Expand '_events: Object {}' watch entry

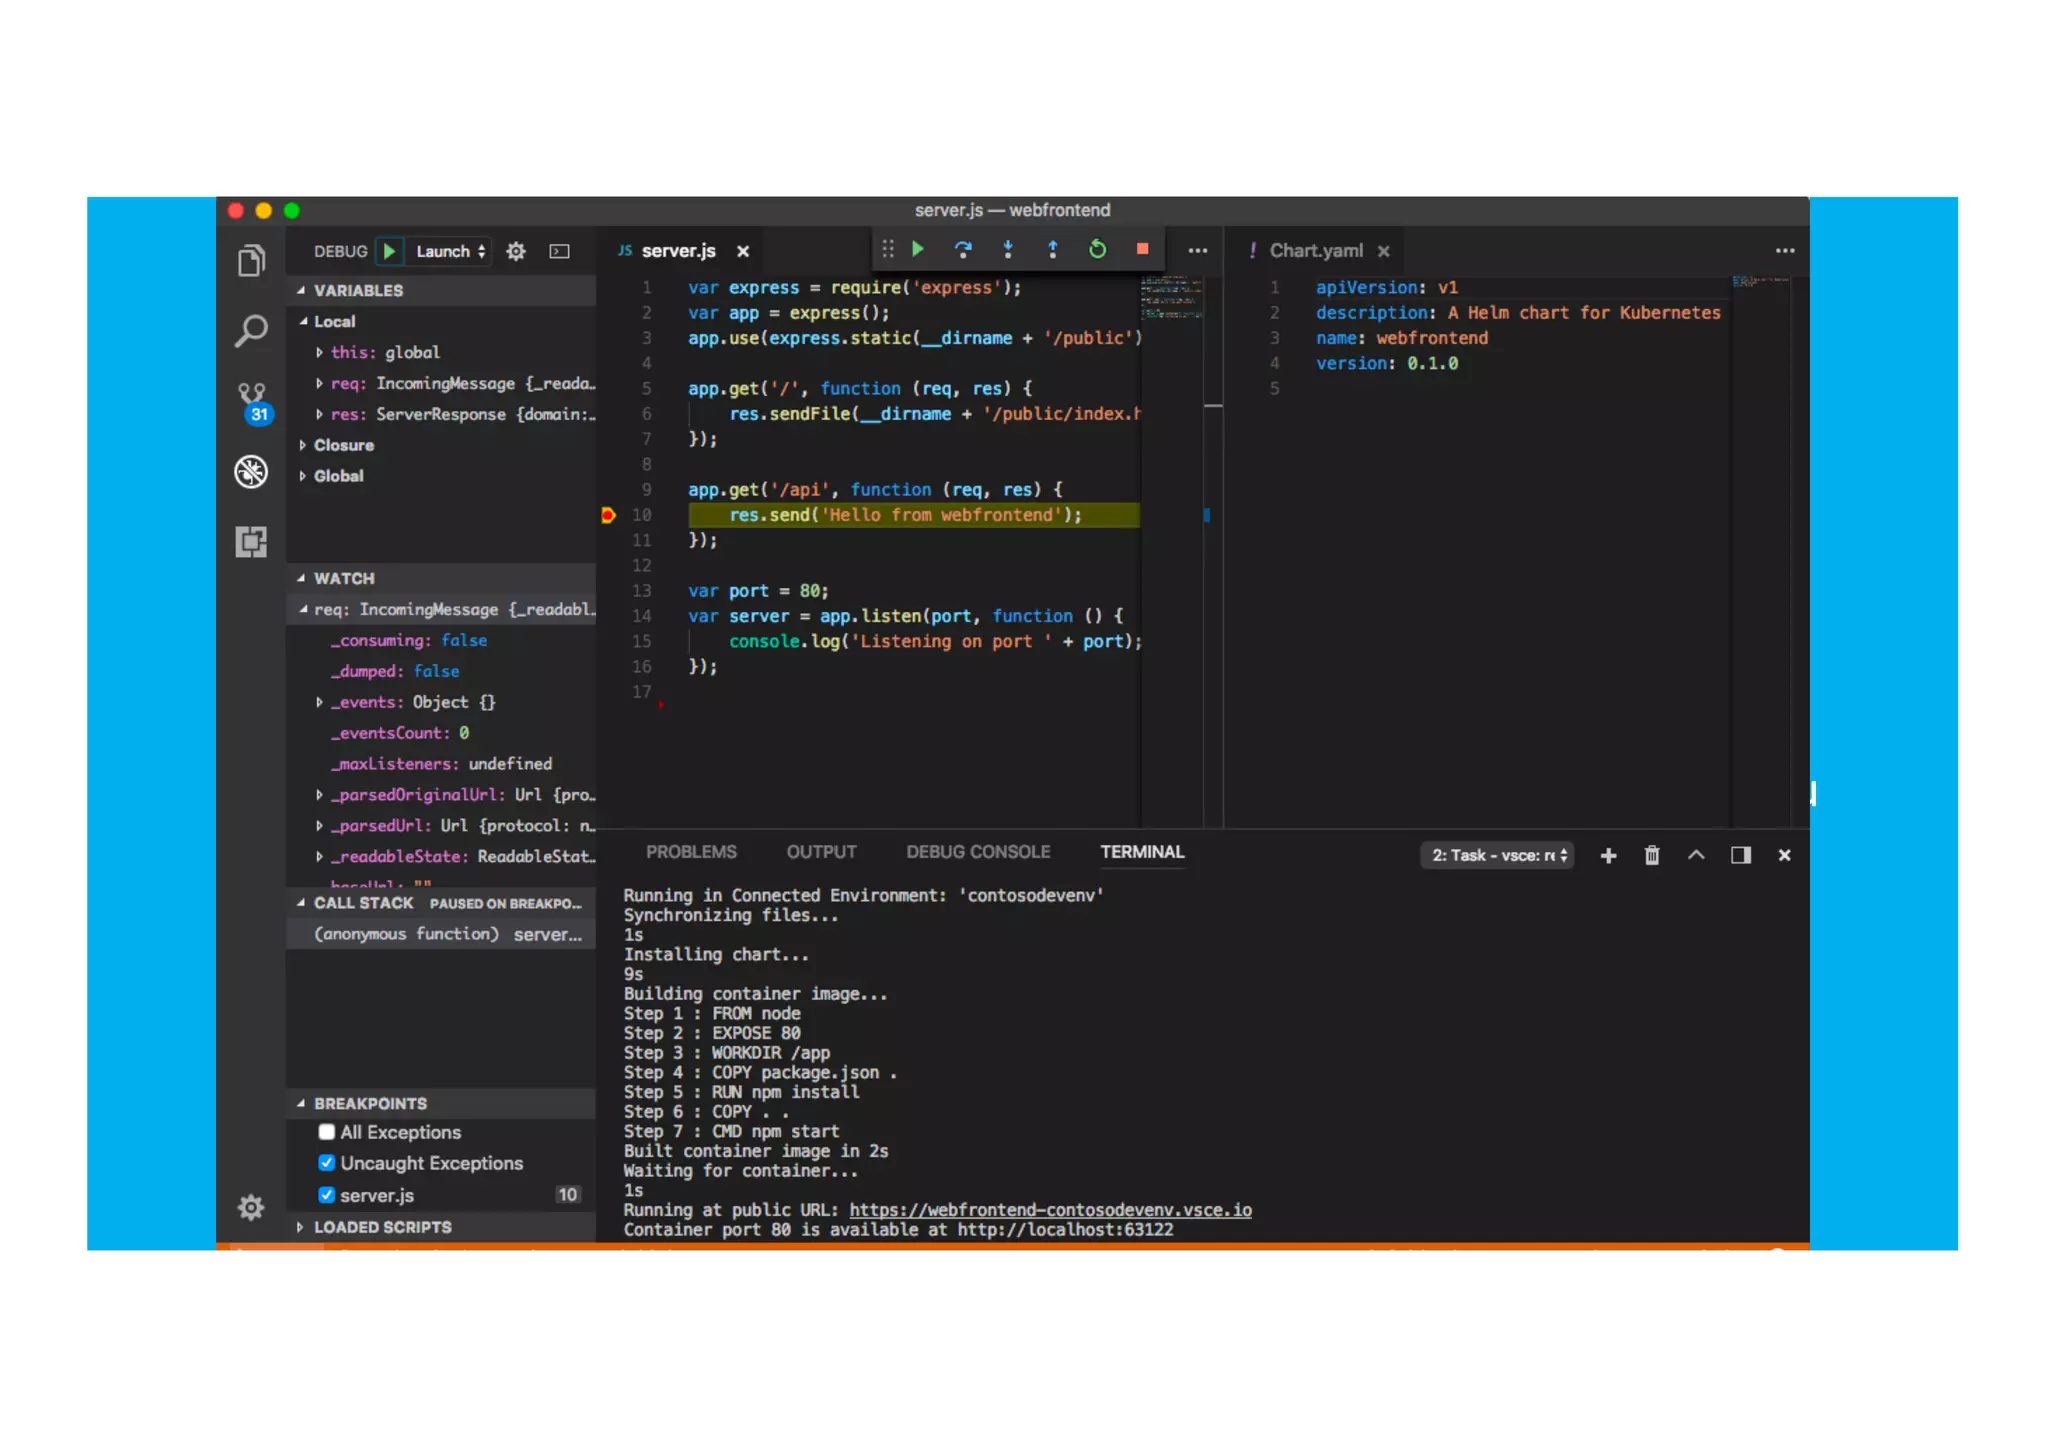click(x=319, y=702)
